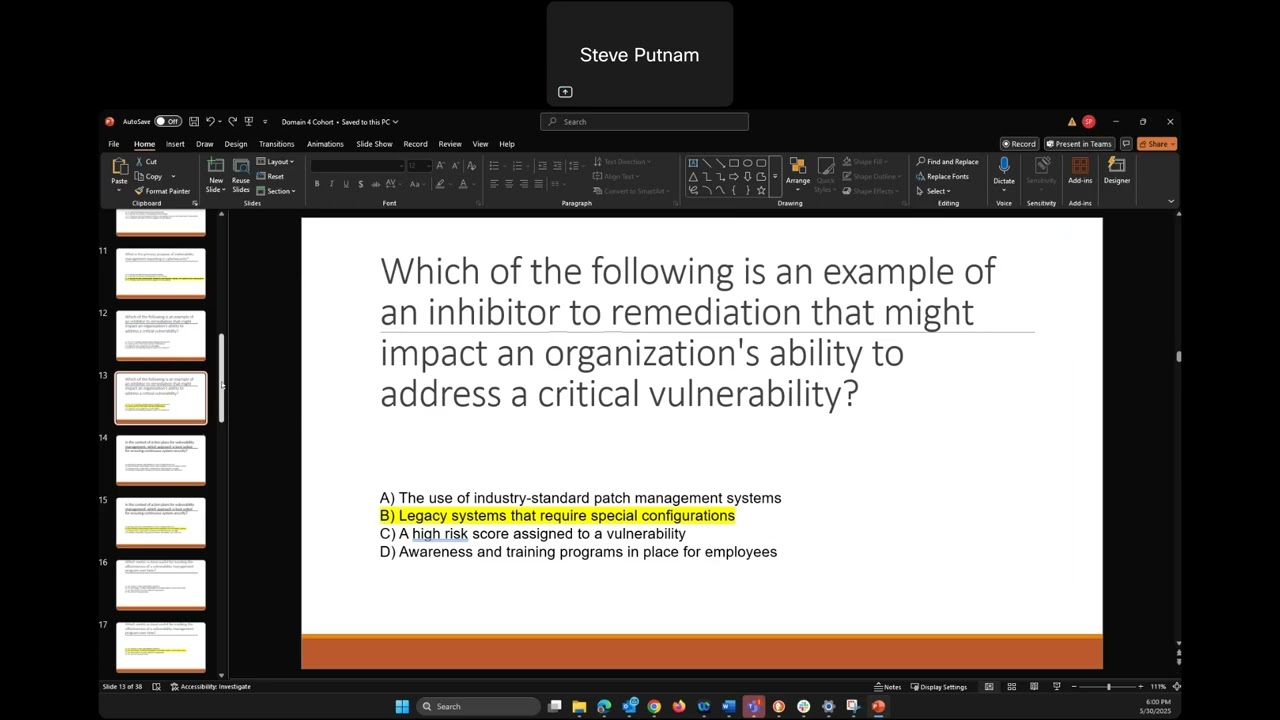
Task: Open Display Settings in status bar
Action: pos(938,687)
